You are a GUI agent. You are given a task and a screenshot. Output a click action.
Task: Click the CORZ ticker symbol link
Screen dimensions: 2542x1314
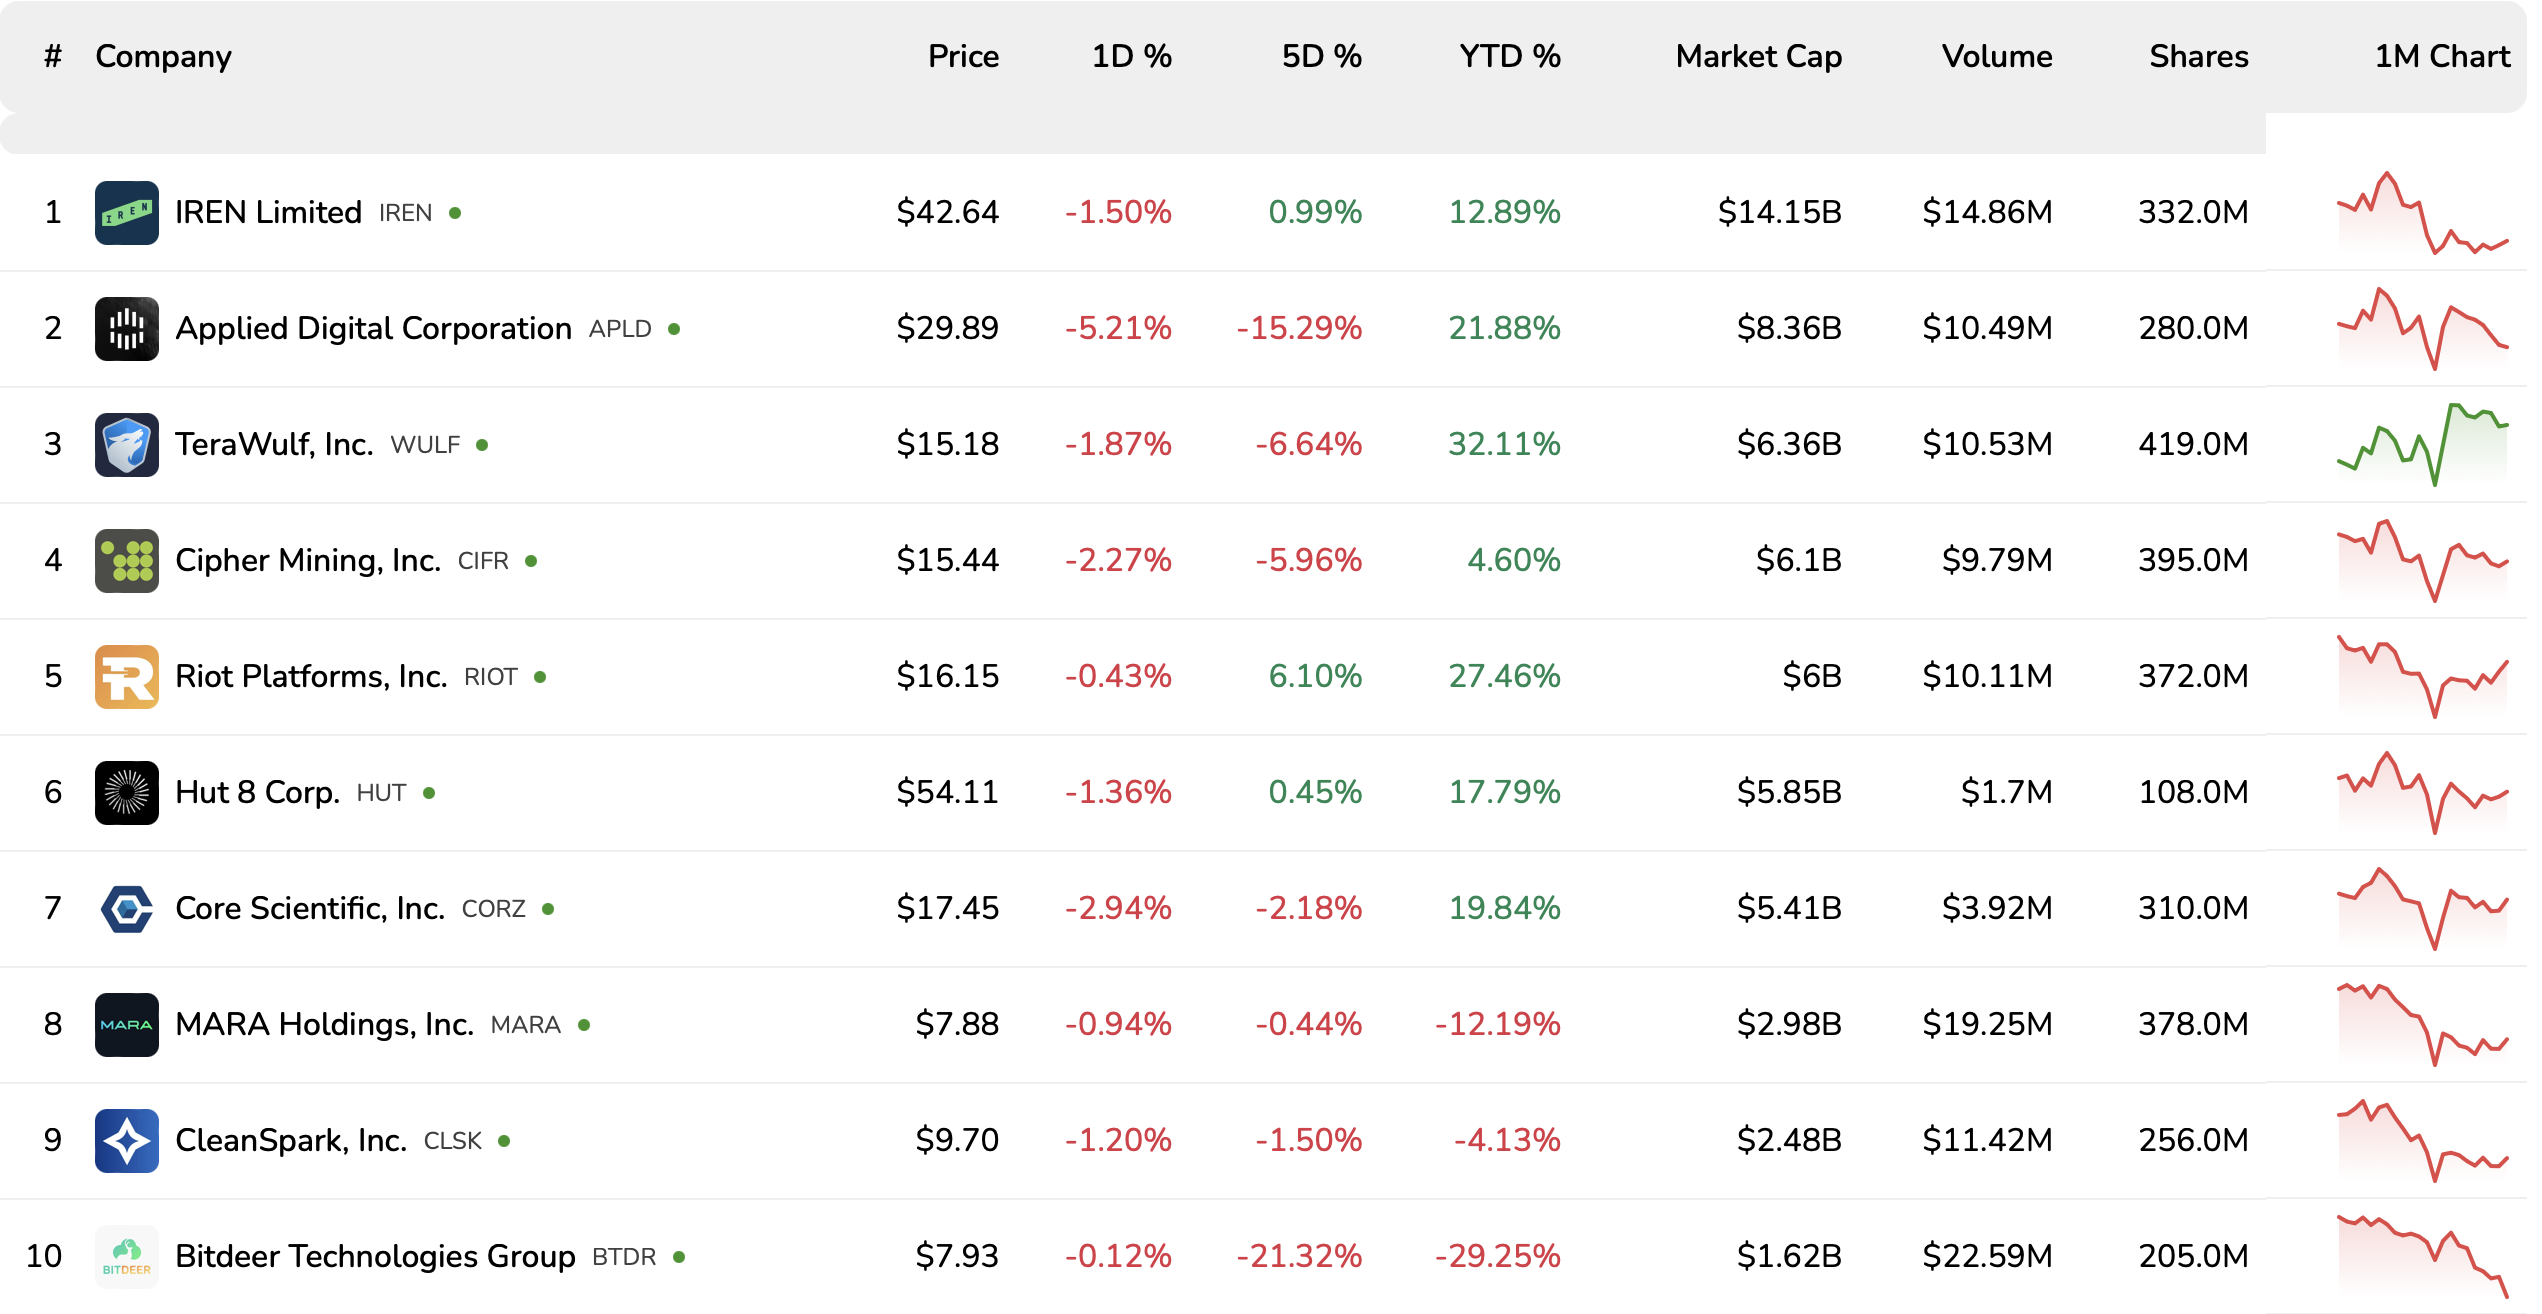[493, 909]
